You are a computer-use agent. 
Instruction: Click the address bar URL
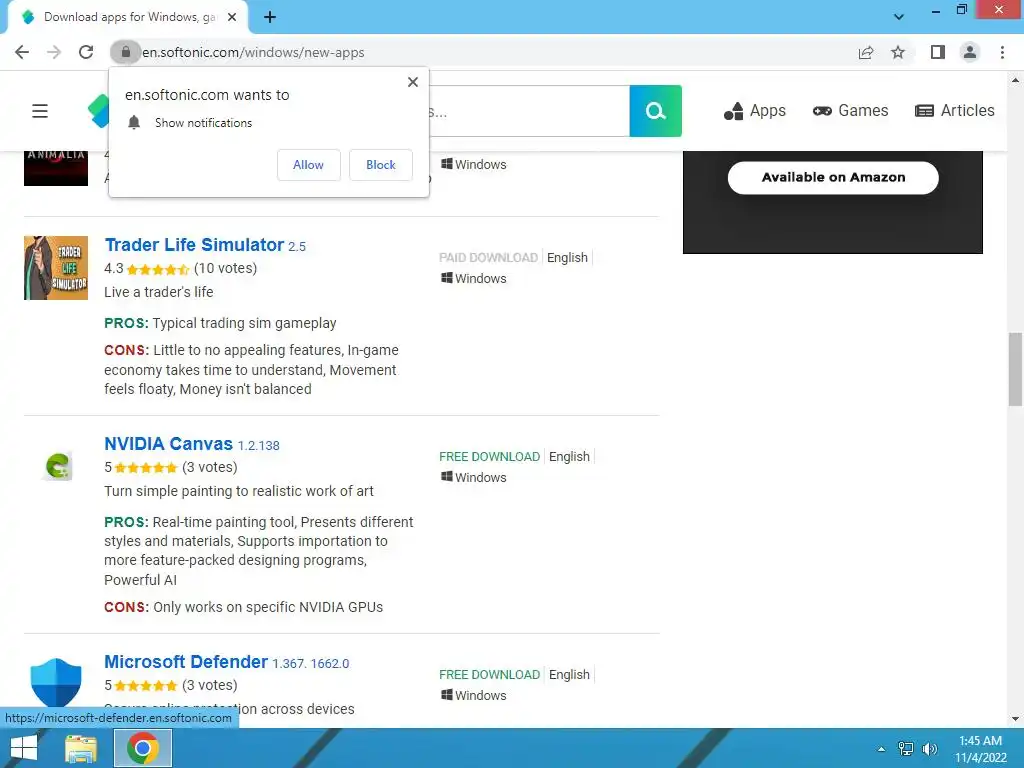253,52
